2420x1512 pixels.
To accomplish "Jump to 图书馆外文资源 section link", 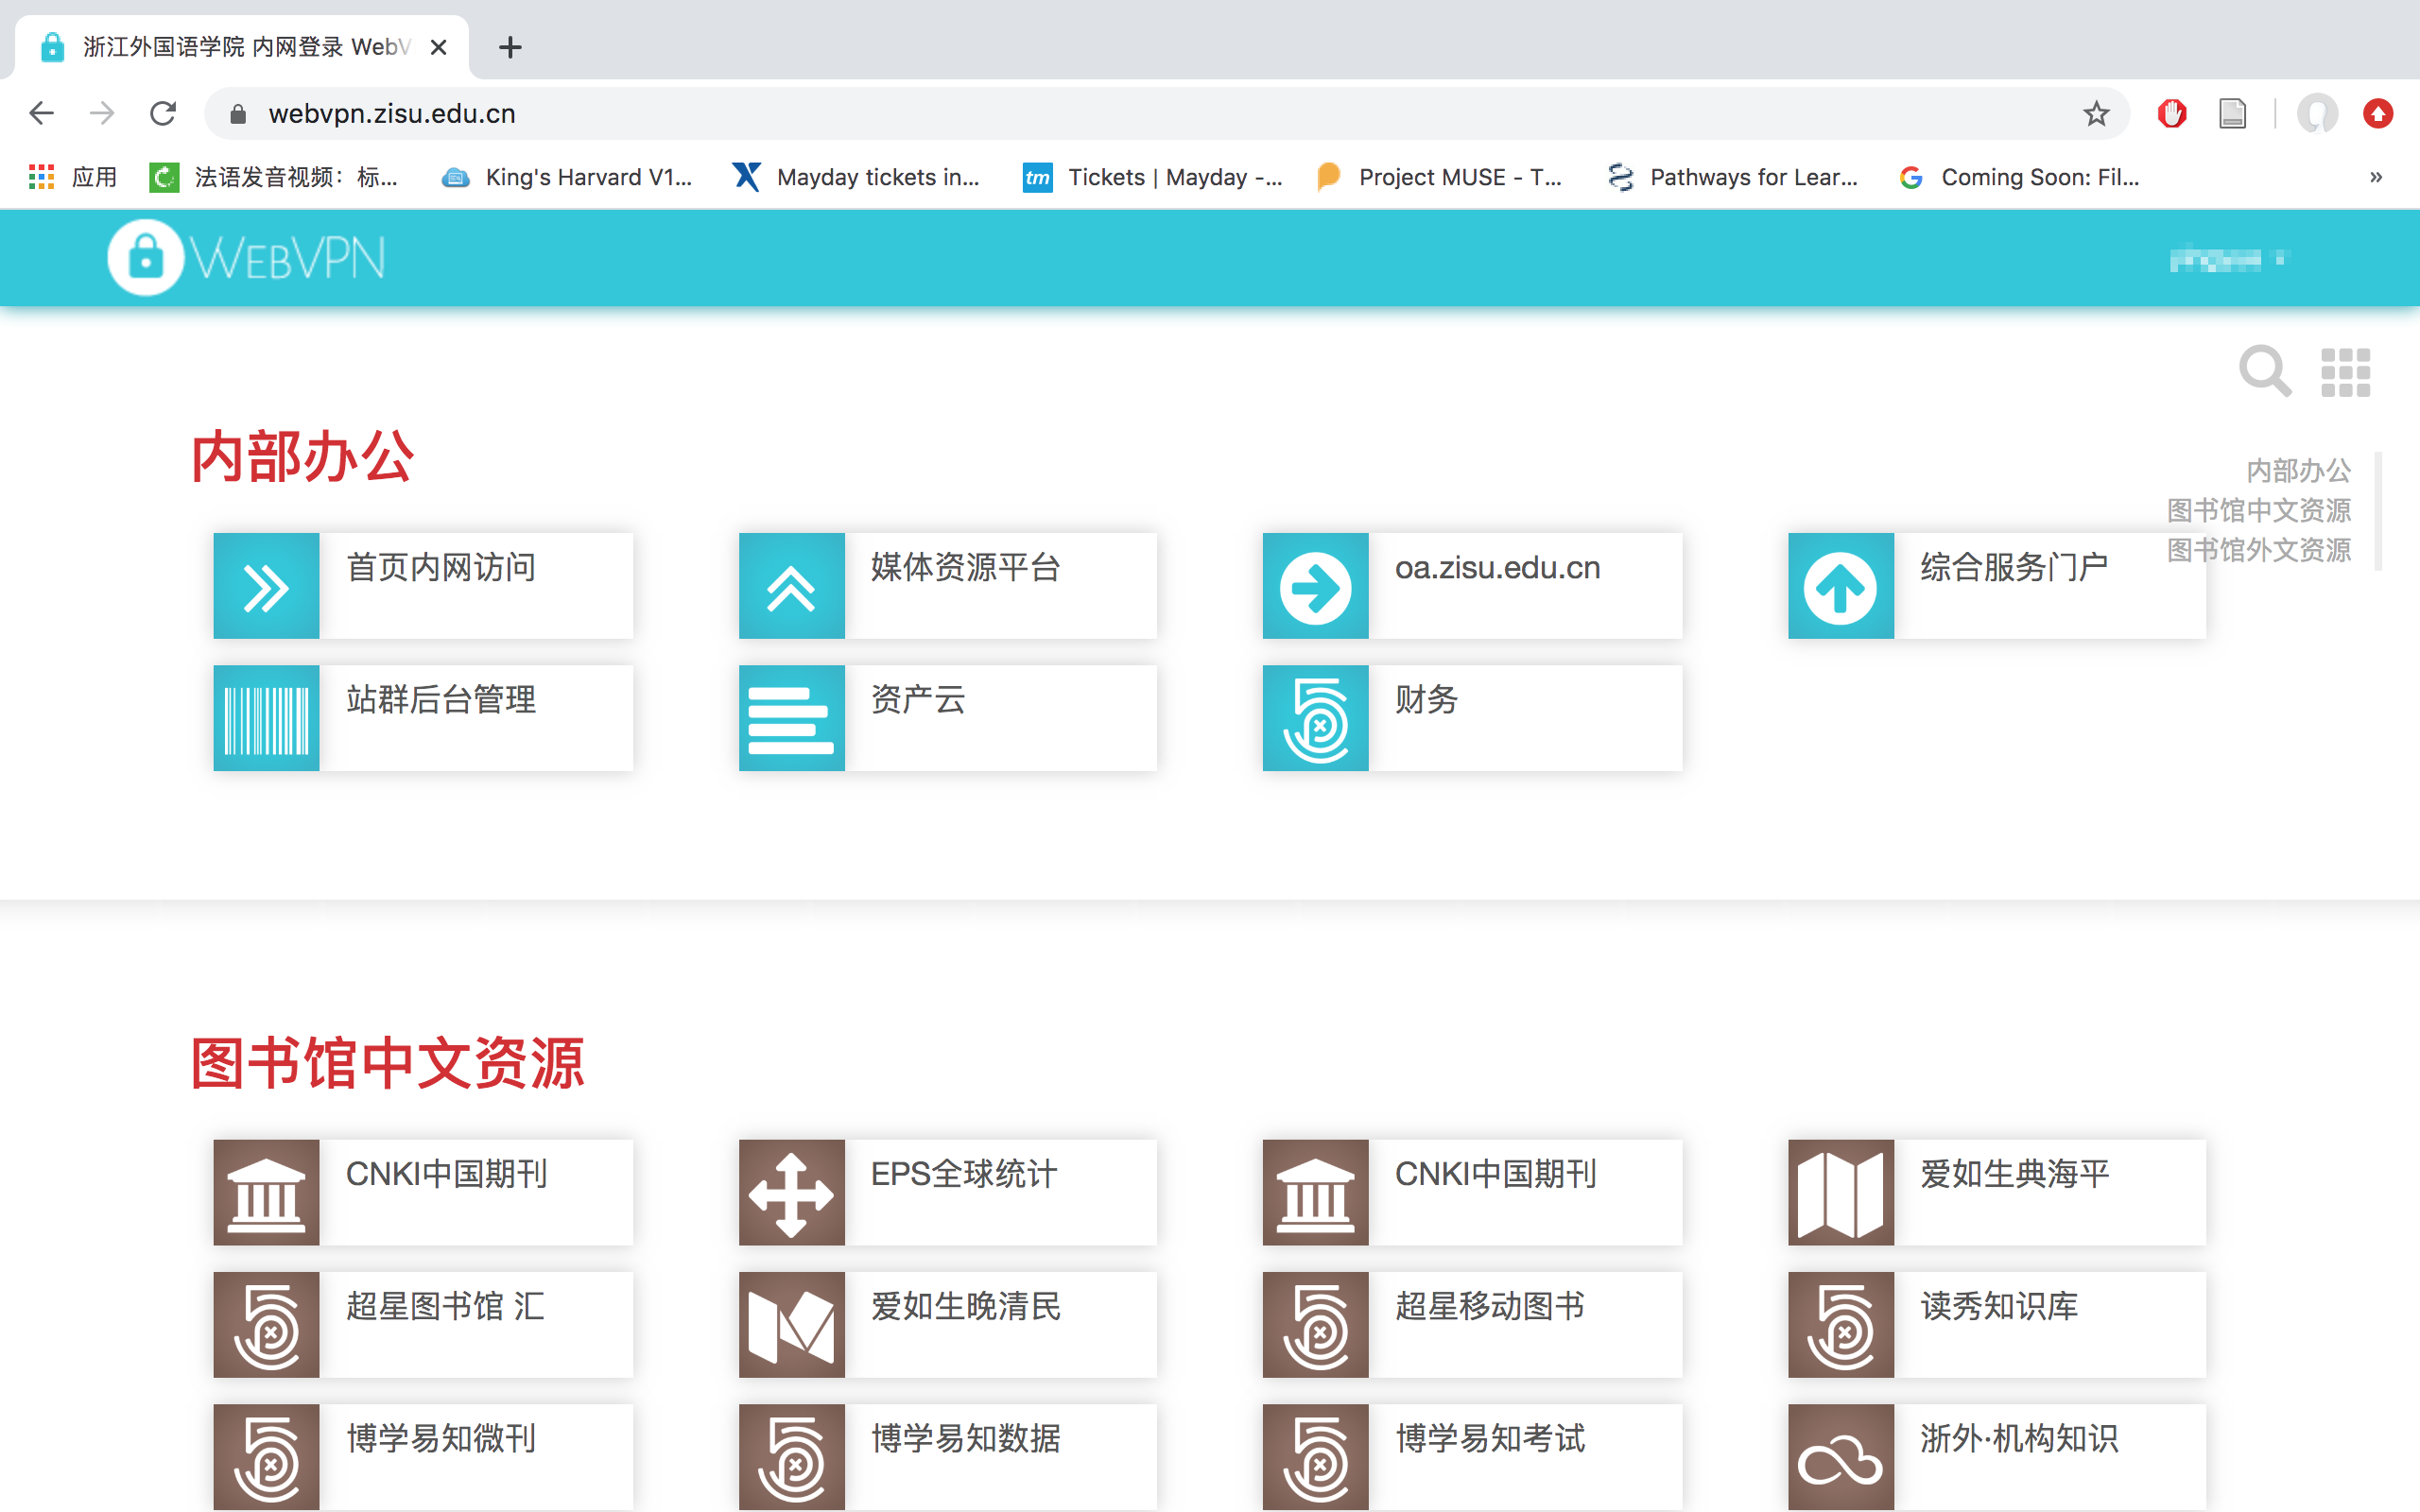I will click(2258, 550).
